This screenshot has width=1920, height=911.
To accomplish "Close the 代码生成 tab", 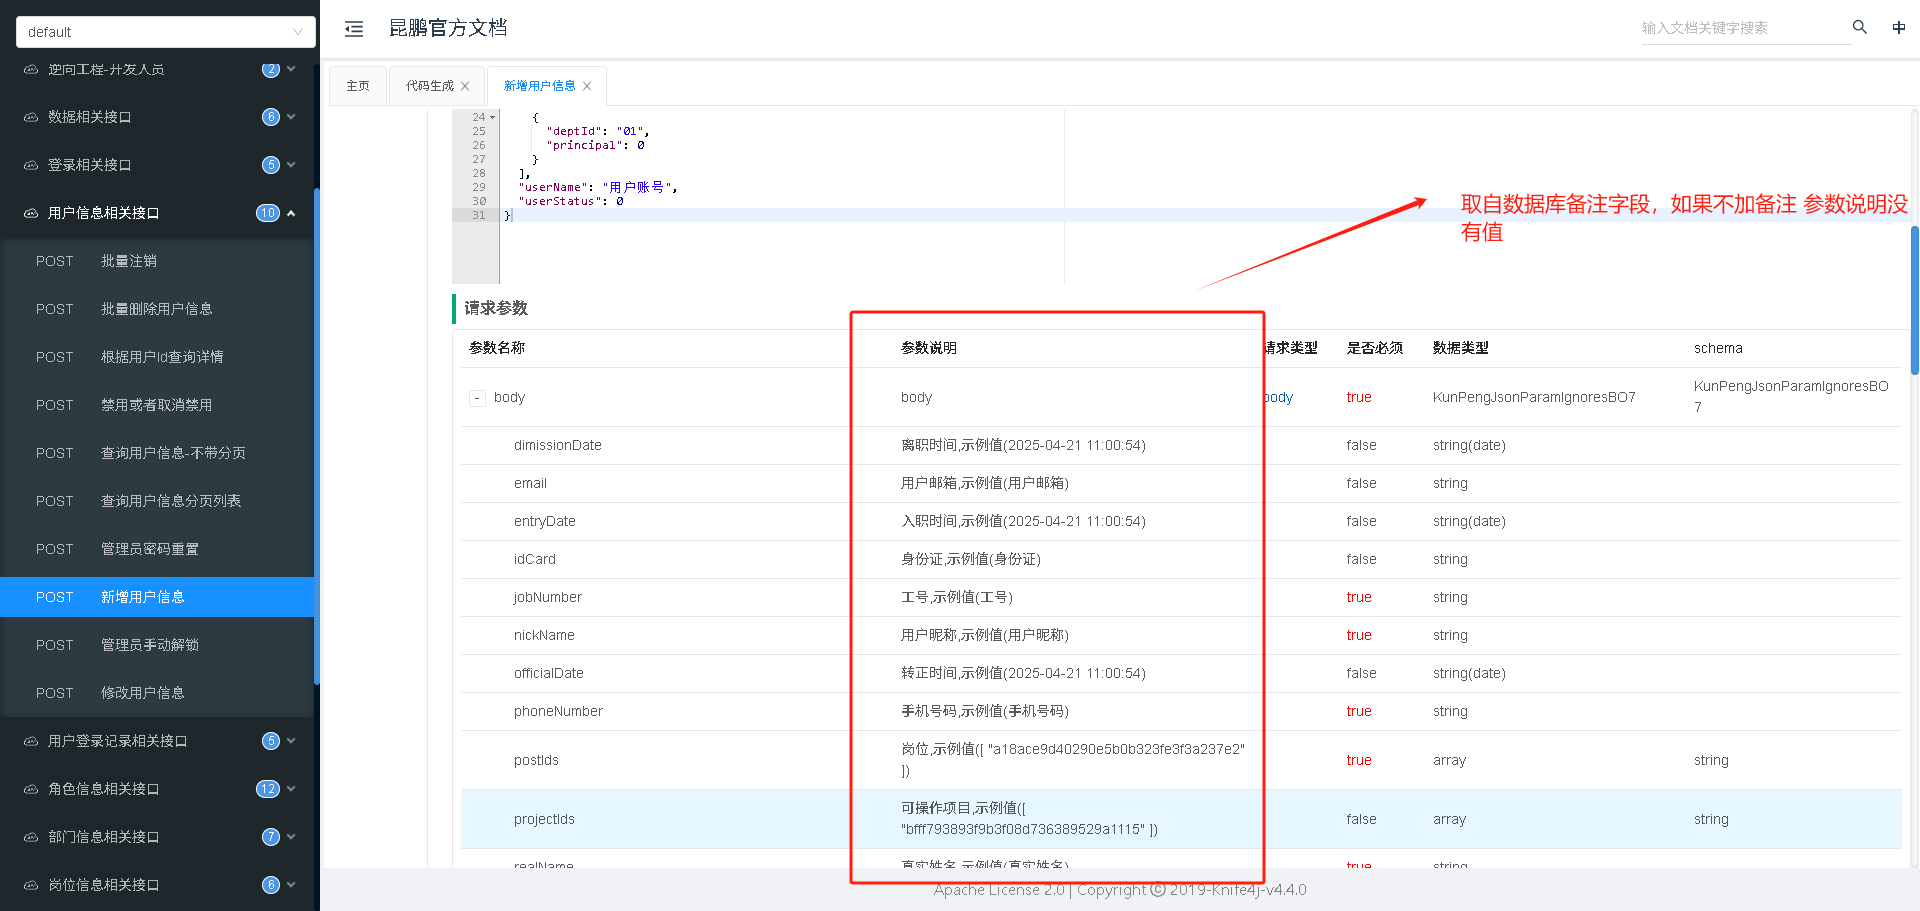I will (465, 86).
